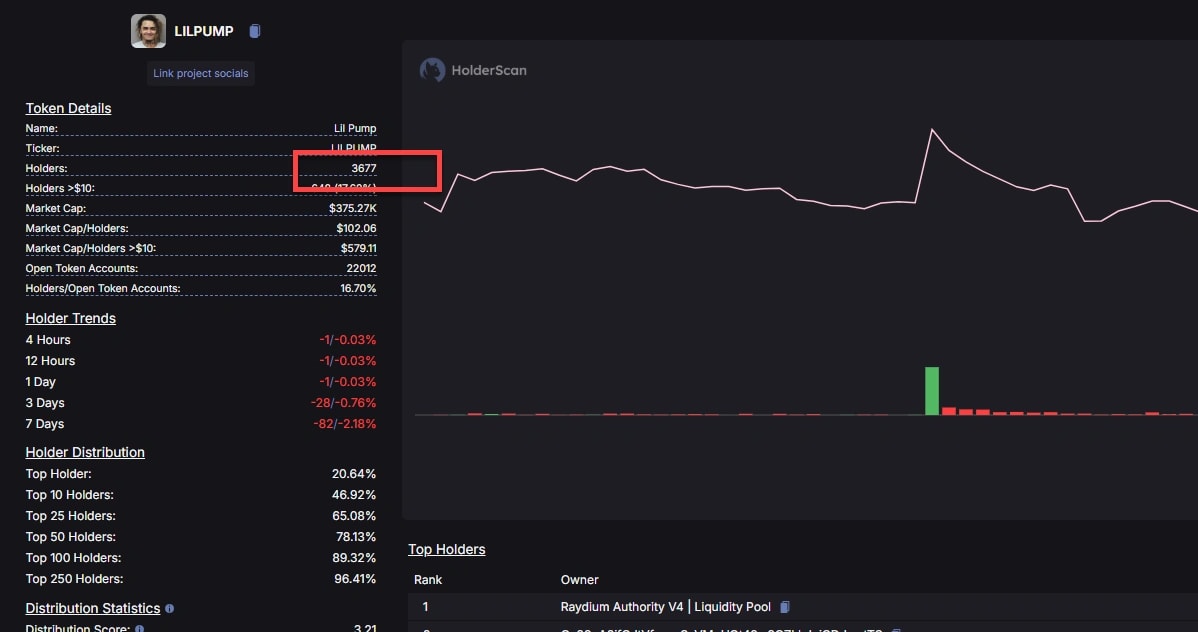The width and height of the screenshot is (1198, 632).
Task: Click the Distribution Score info icon
Action: coord(139,628)
